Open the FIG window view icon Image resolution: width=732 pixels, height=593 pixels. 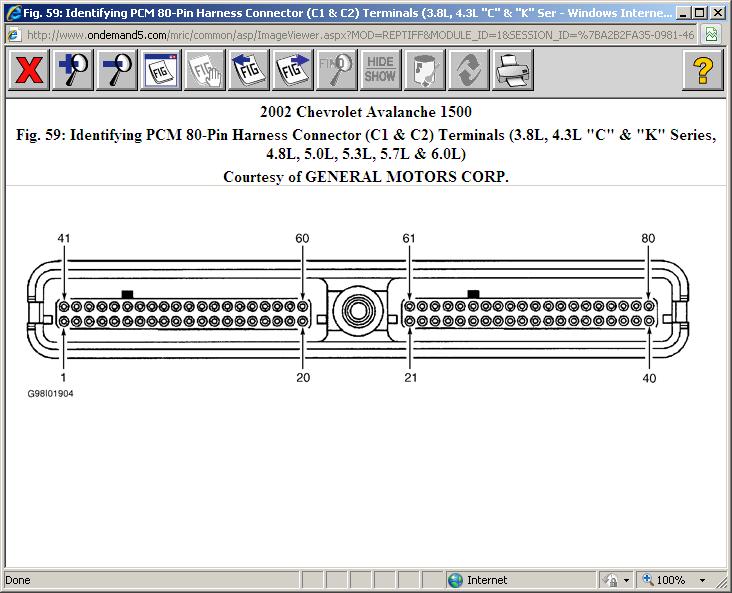[x=161, y=70]
